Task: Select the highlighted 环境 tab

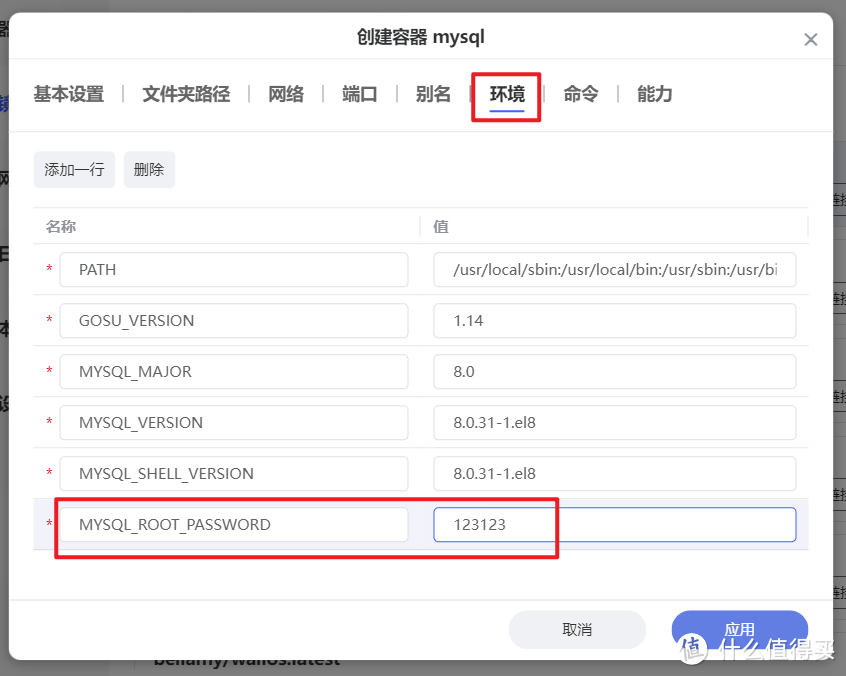Action: click(x=506, y=93)
